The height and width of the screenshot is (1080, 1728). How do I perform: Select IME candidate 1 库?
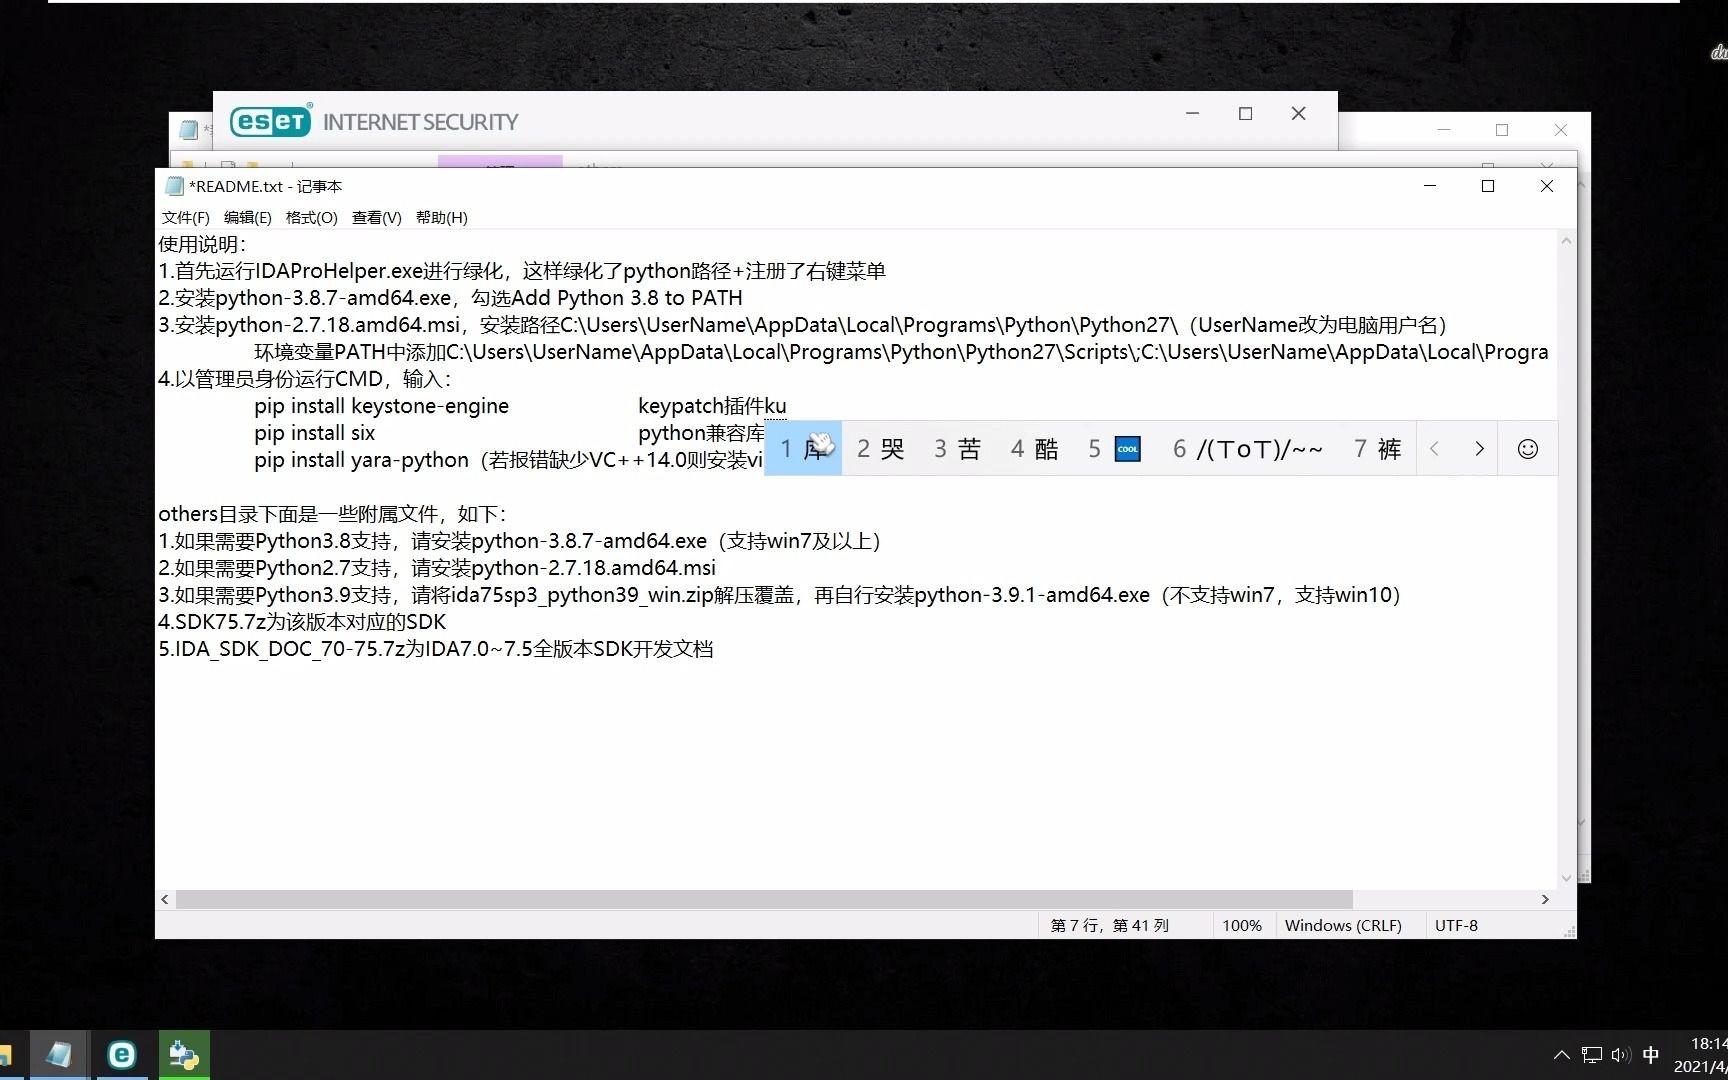click(803, 449)
